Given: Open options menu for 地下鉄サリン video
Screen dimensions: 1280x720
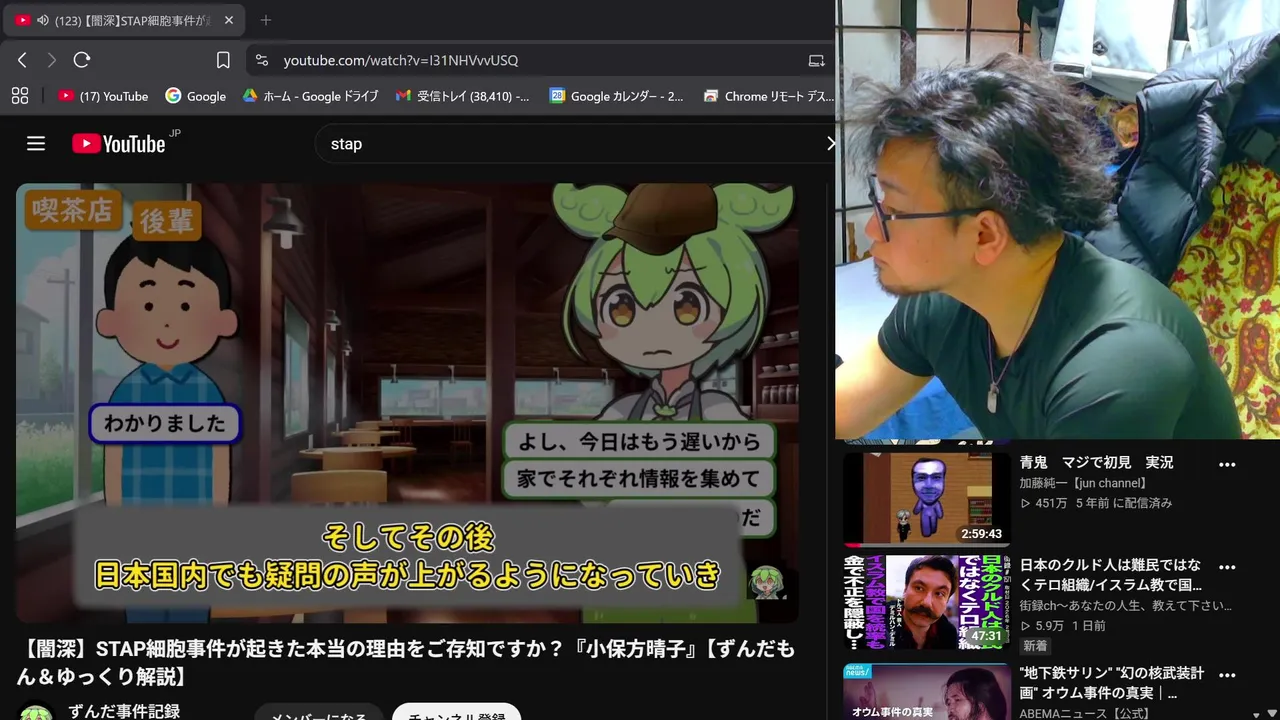Looking at the screenshot, I should (x=1227, y=675).
